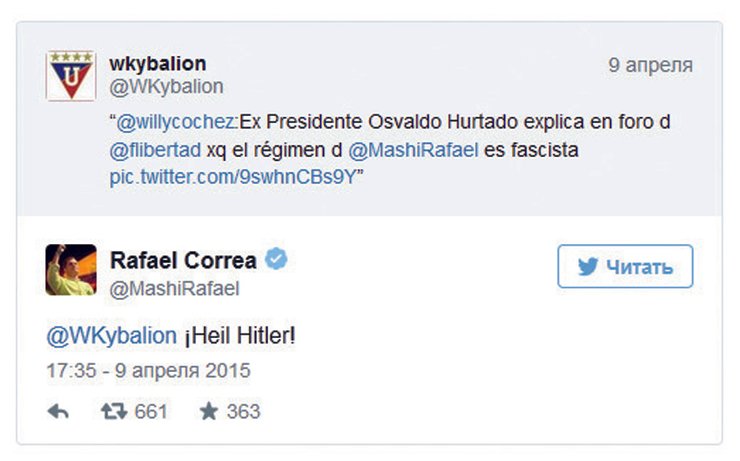This screenshot has height=461, width=740.
Task: Click the Rafael Correa display name
Action: [x=183, y=260]
